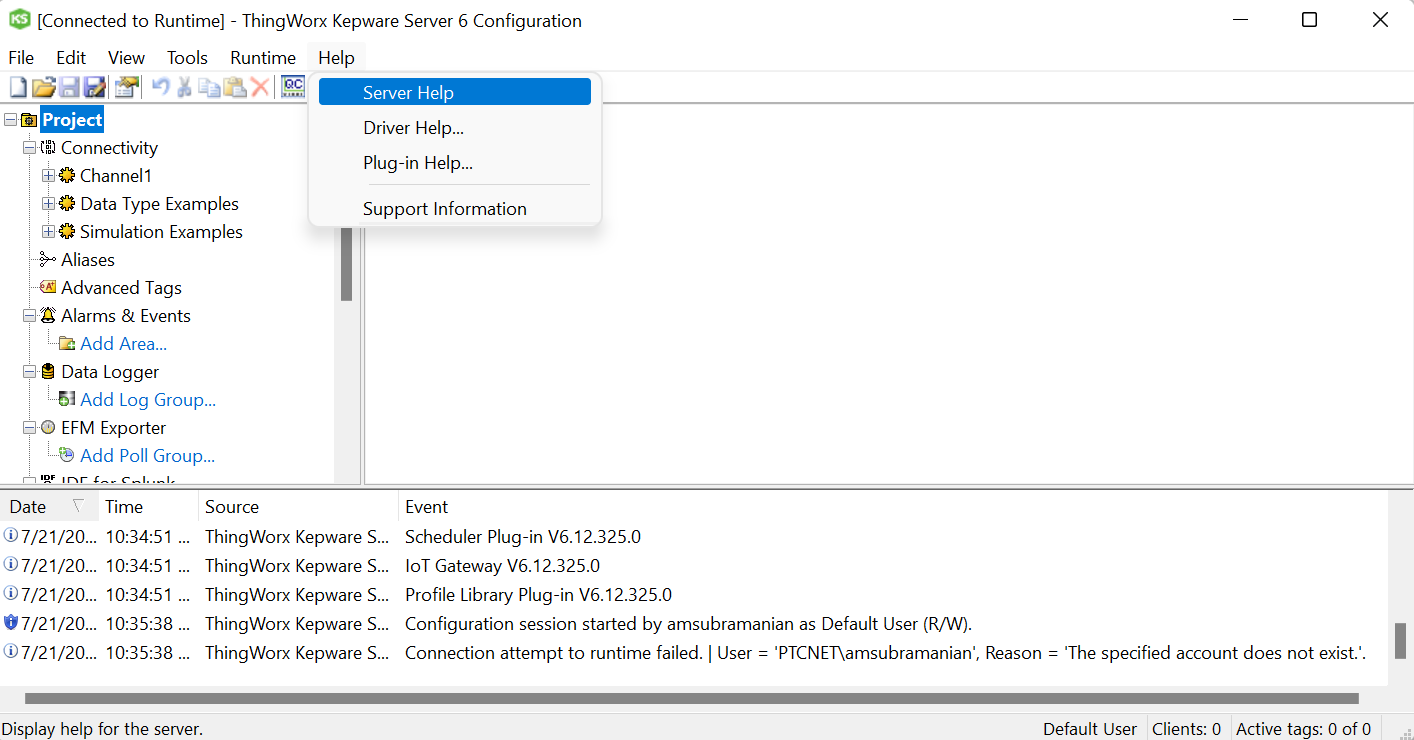This screenshot has height=740, width=1414.
Task: Expand the Channel1 tree node
Action: [x=48, y=175]
